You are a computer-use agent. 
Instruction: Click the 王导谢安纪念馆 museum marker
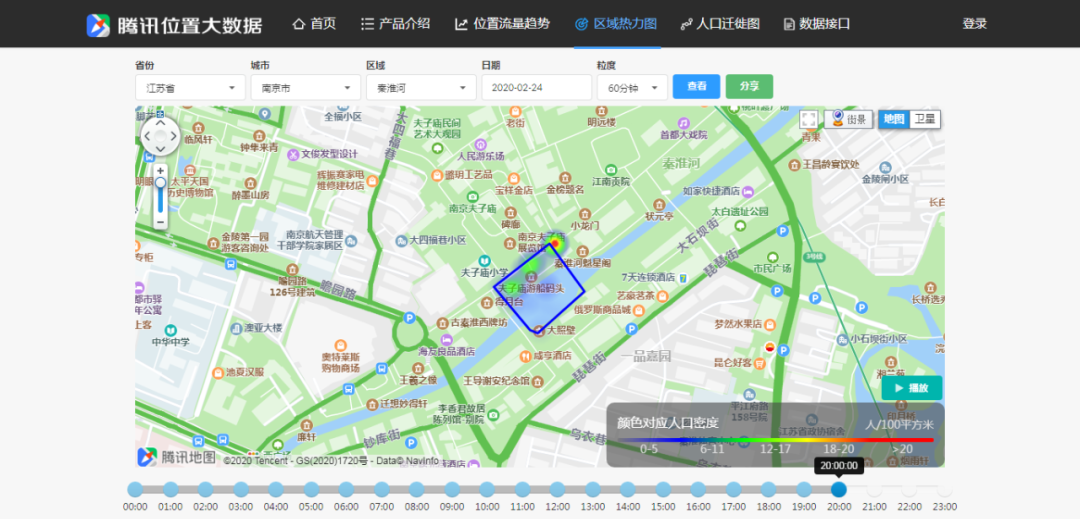(537, 381)
